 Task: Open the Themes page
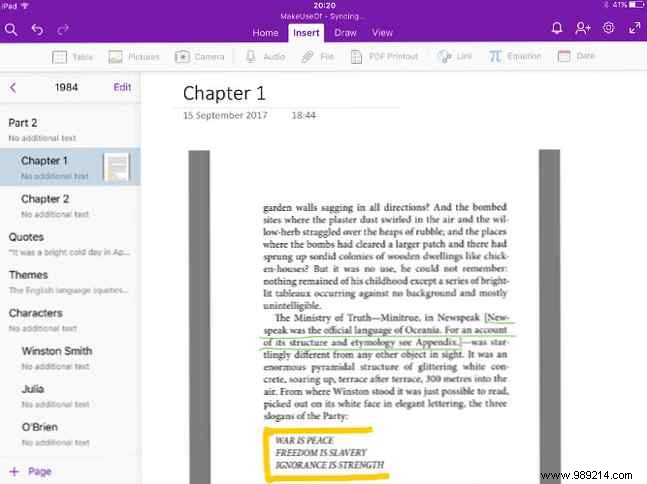click(x=70, y=281)
